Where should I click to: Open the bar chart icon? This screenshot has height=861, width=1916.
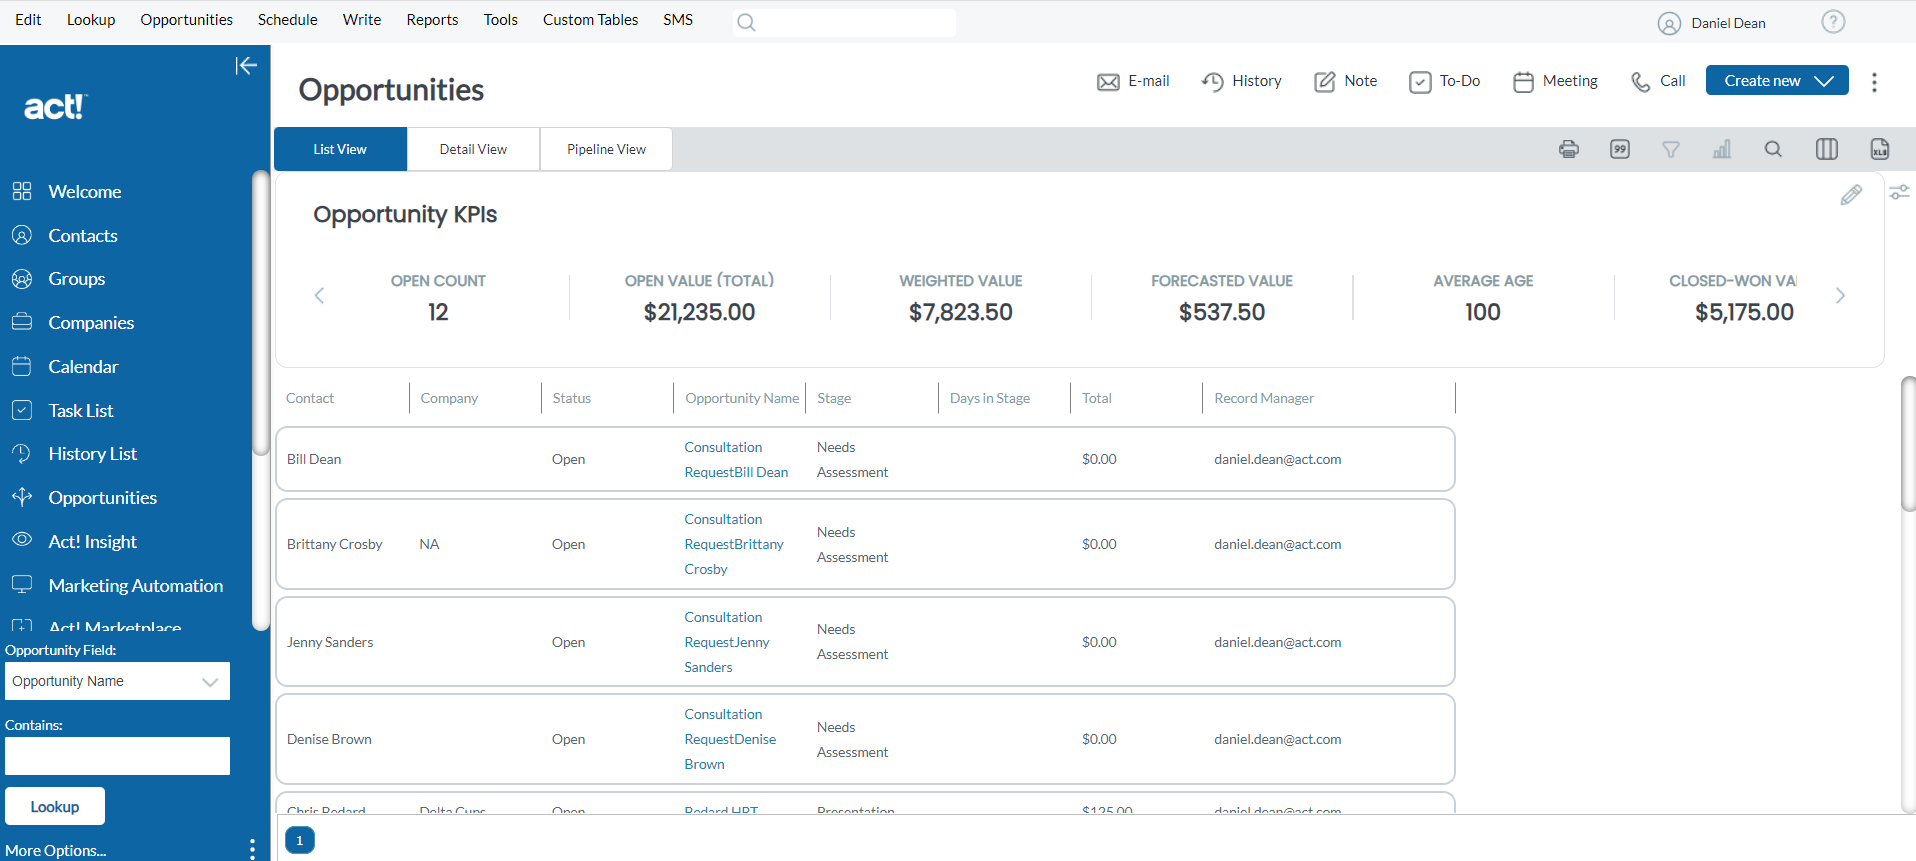(x=1722, y=149)
